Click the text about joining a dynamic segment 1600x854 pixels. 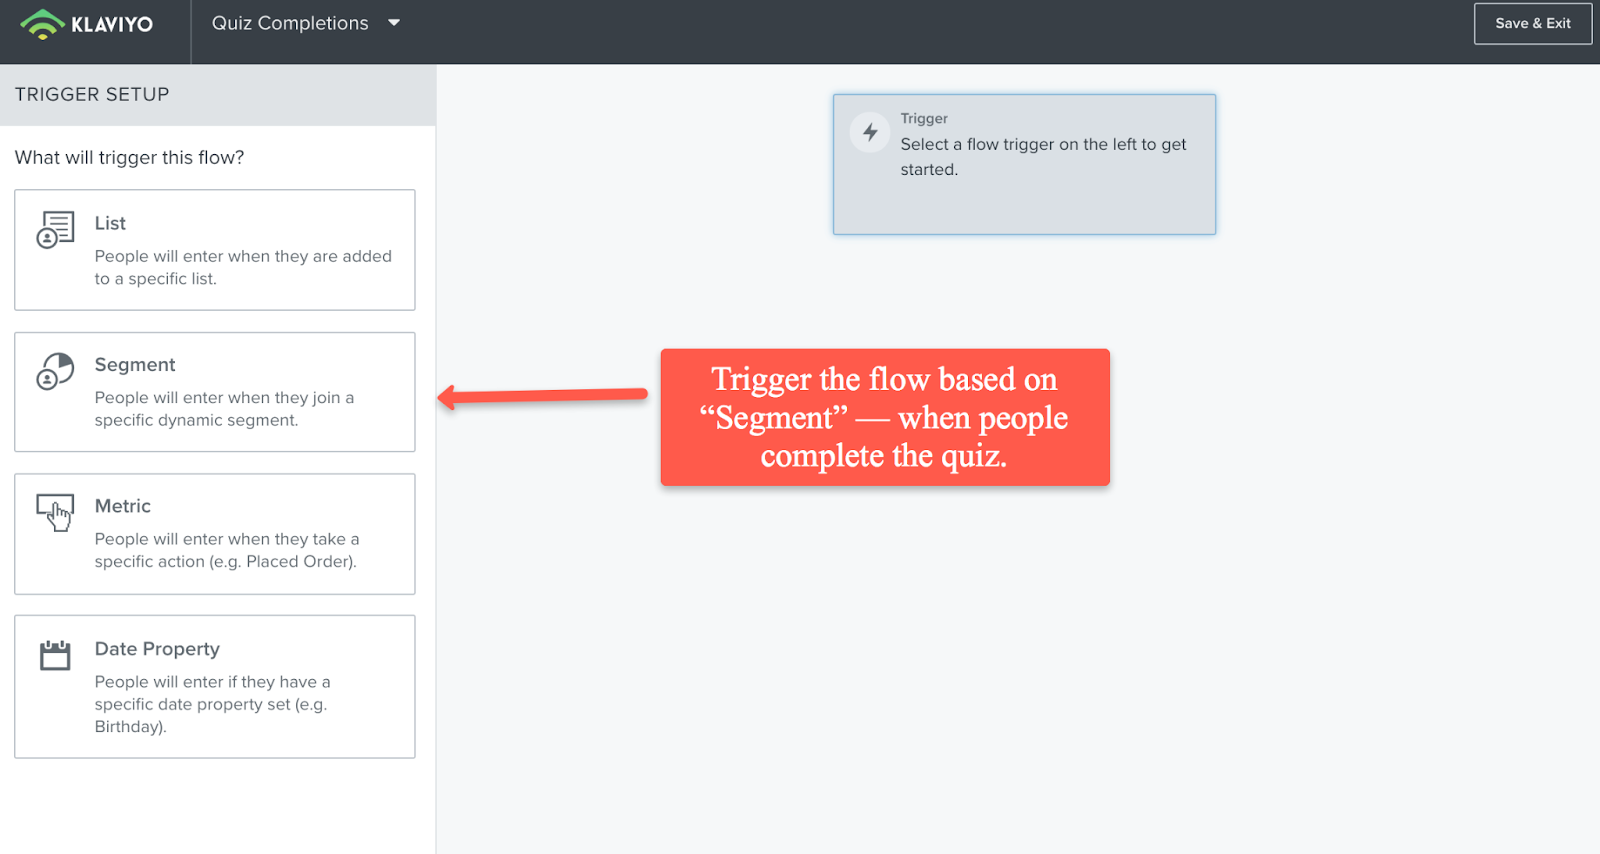click(x=224, y=409)
